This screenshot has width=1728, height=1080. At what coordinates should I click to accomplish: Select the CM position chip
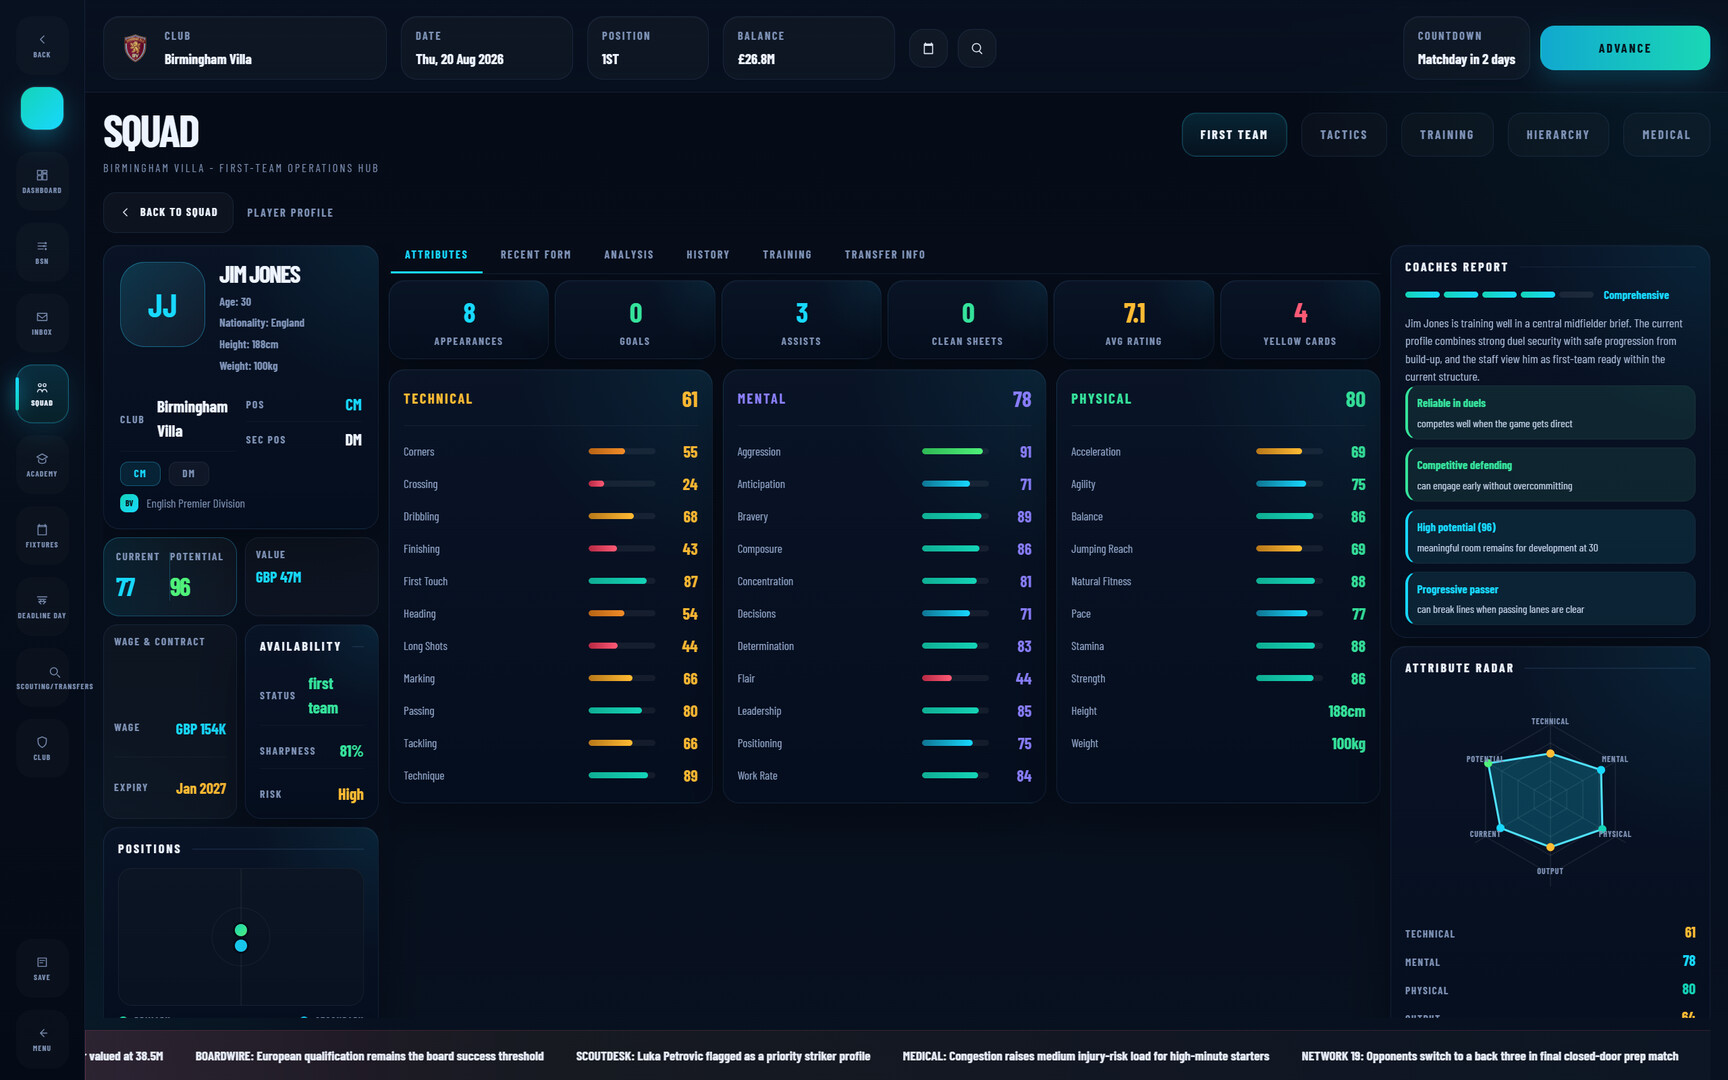coord(140,473)
